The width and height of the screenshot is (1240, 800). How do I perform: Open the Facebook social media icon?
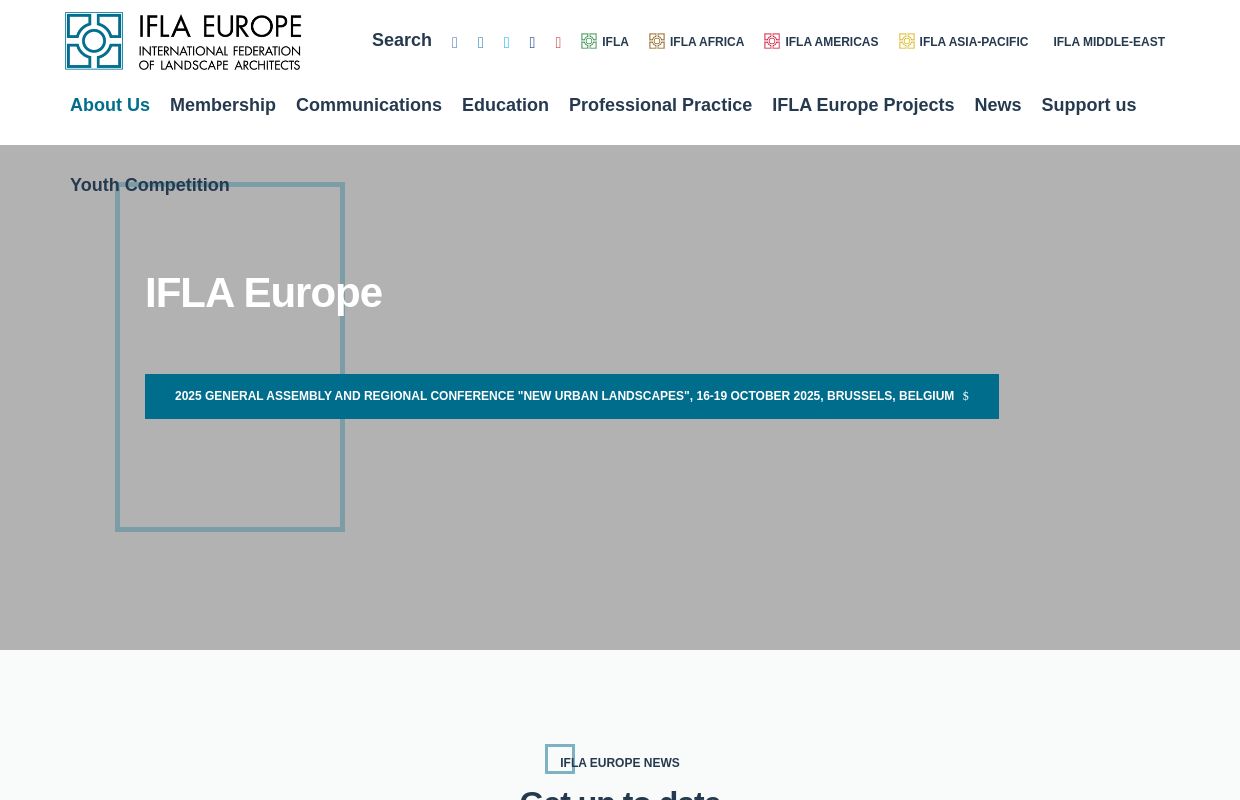455,42
